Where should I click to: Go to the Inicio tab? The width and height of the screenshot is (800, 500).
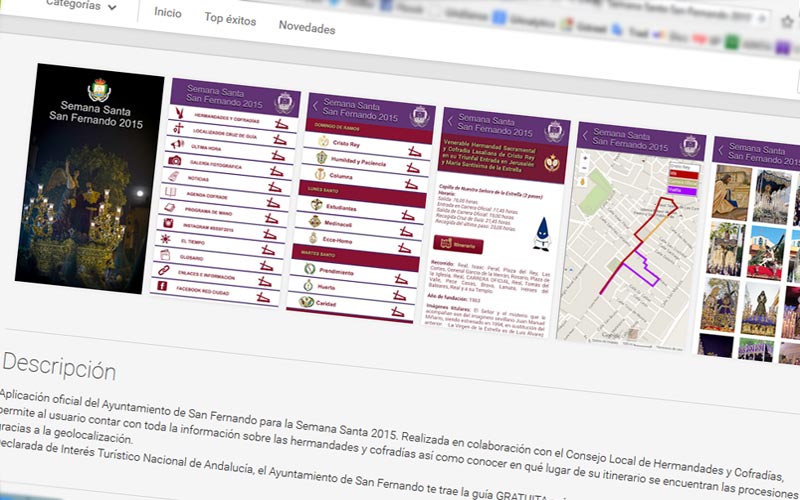(x=168, y=12)
